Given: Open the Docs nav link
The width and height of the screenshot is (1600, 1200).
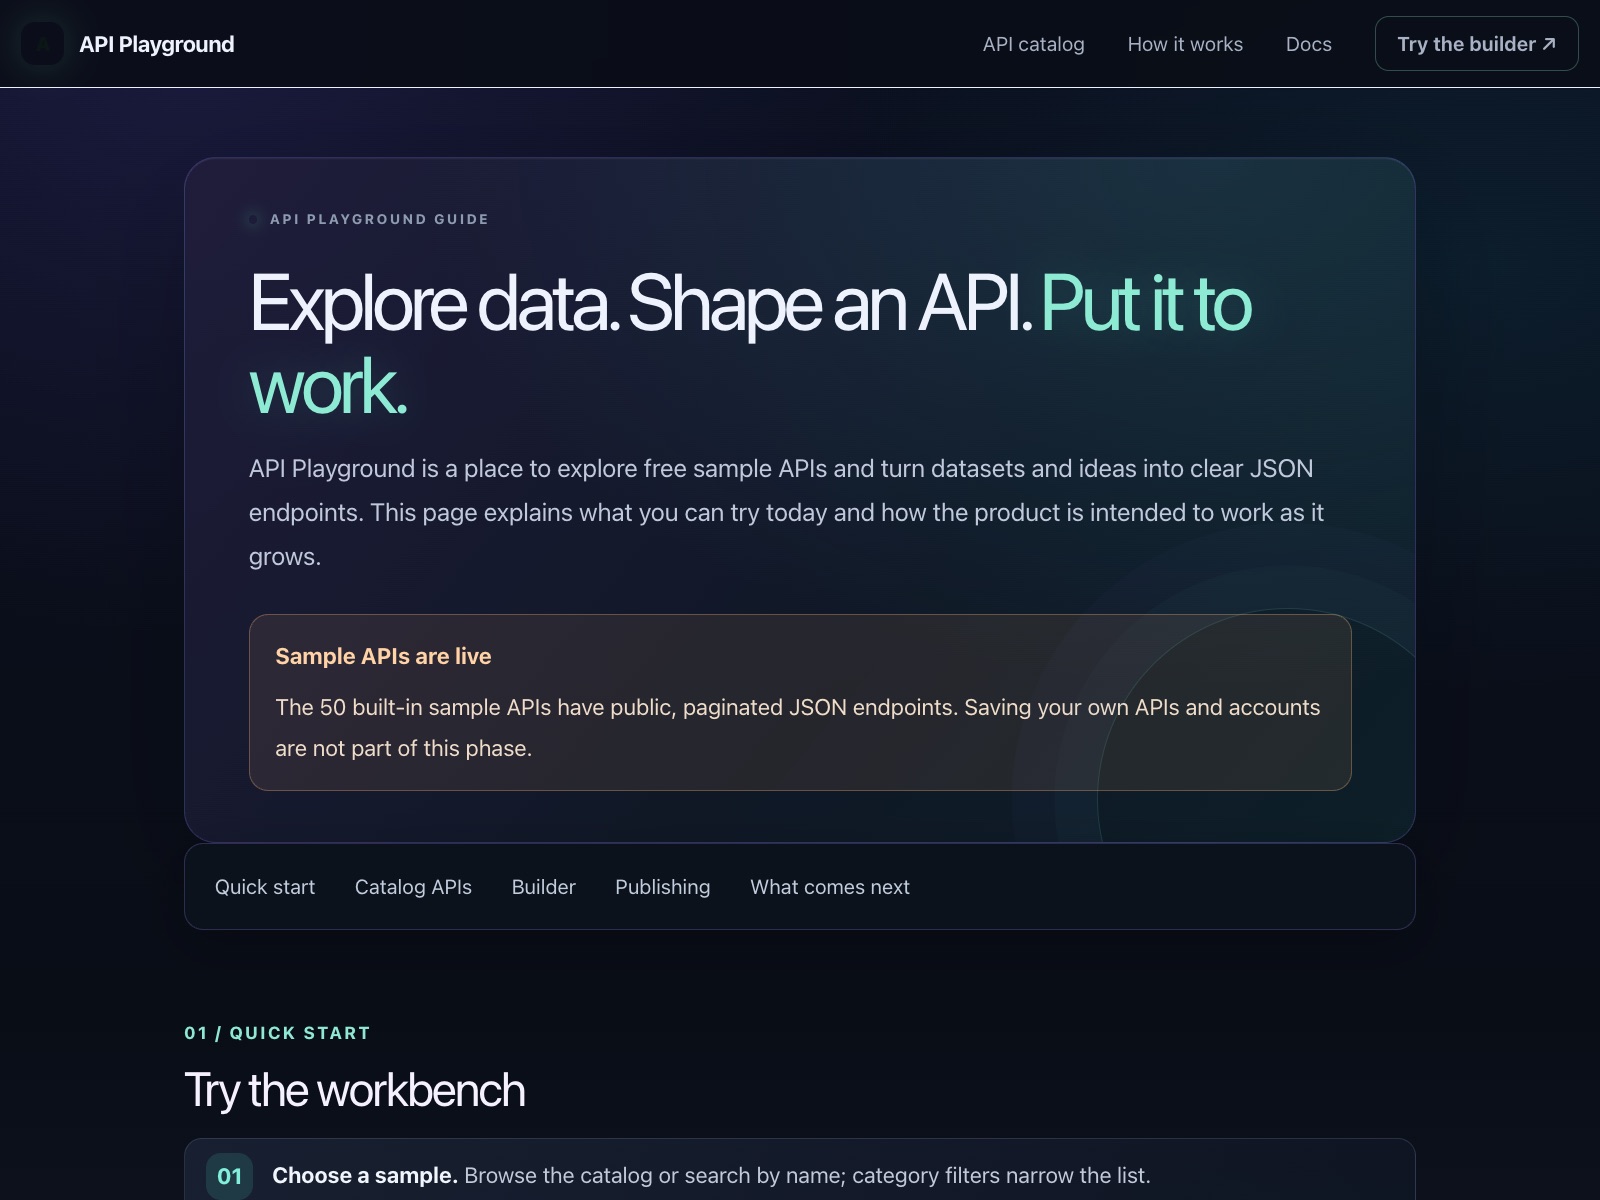Looking at the screenshot, I should click(1308, 44).
